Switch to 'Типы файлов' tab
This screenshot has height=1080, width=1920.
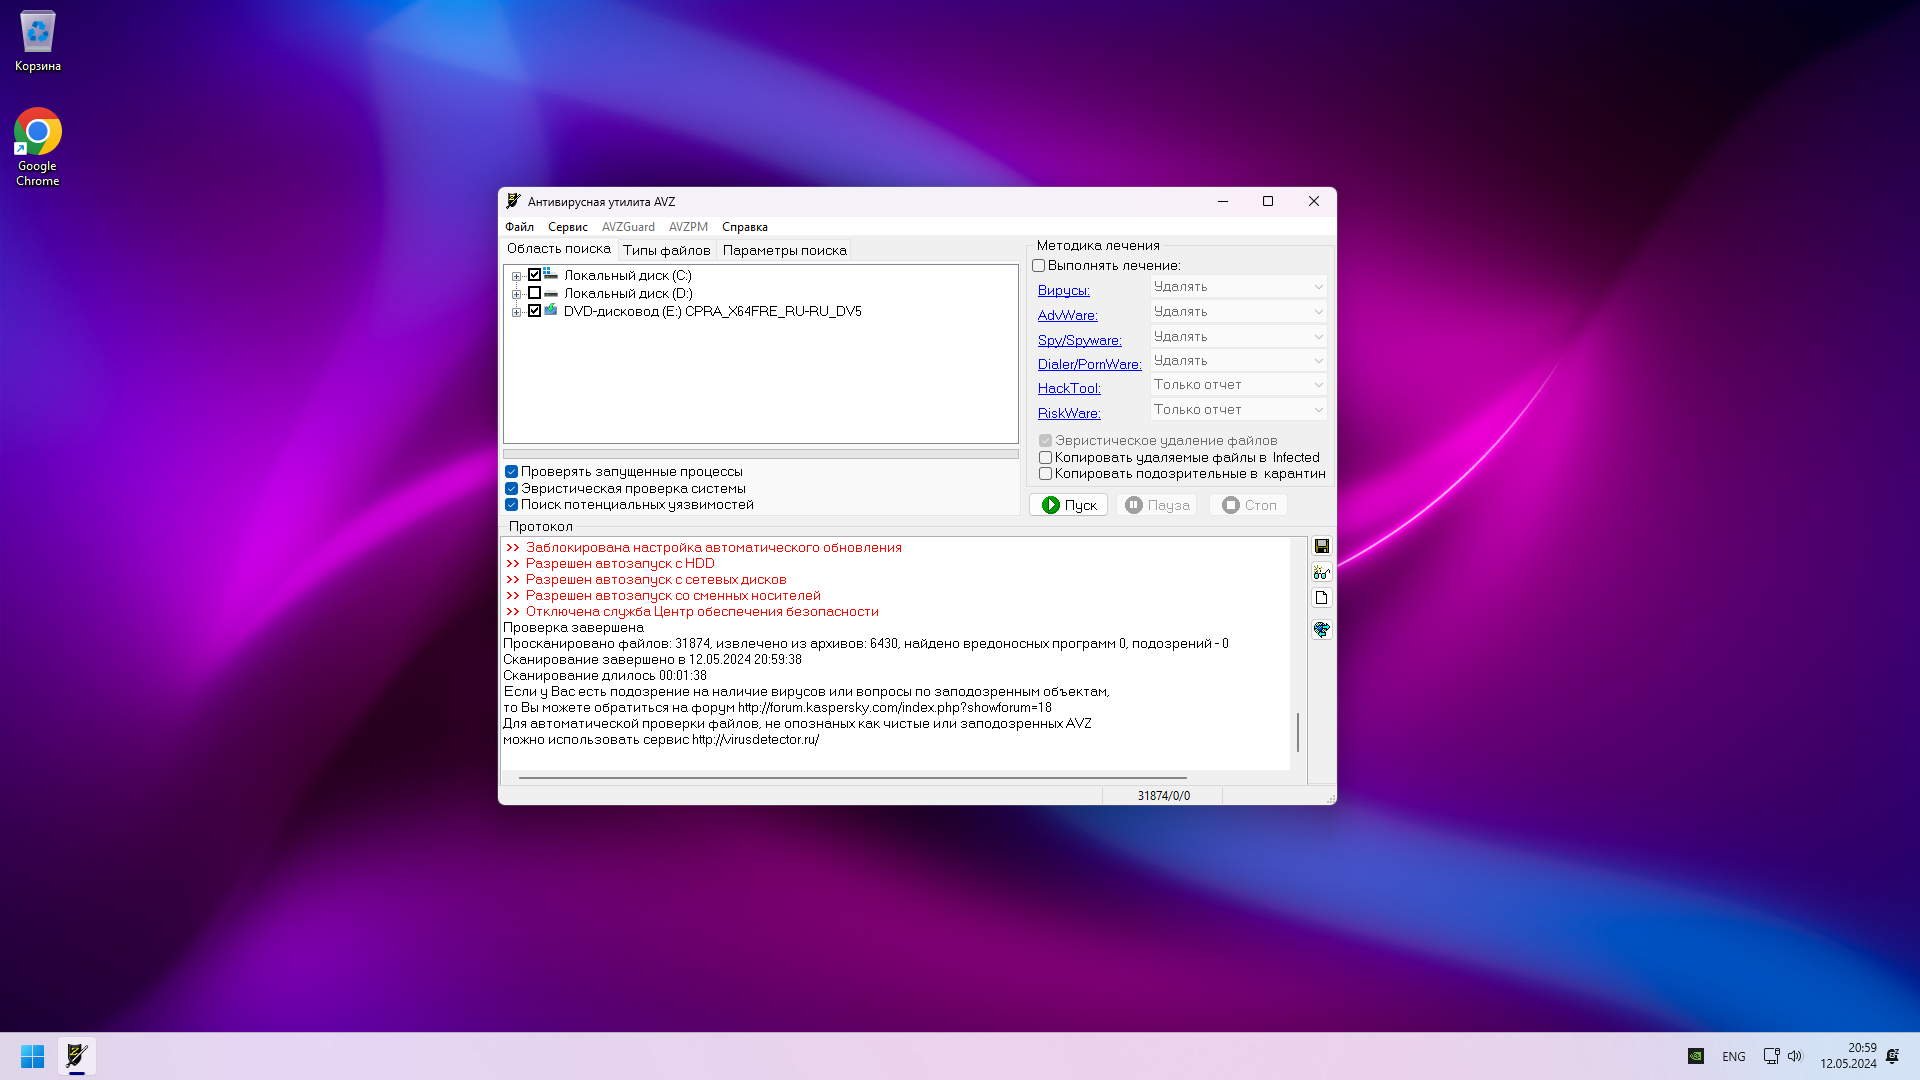pyautogui.click(x=666, y=250)
